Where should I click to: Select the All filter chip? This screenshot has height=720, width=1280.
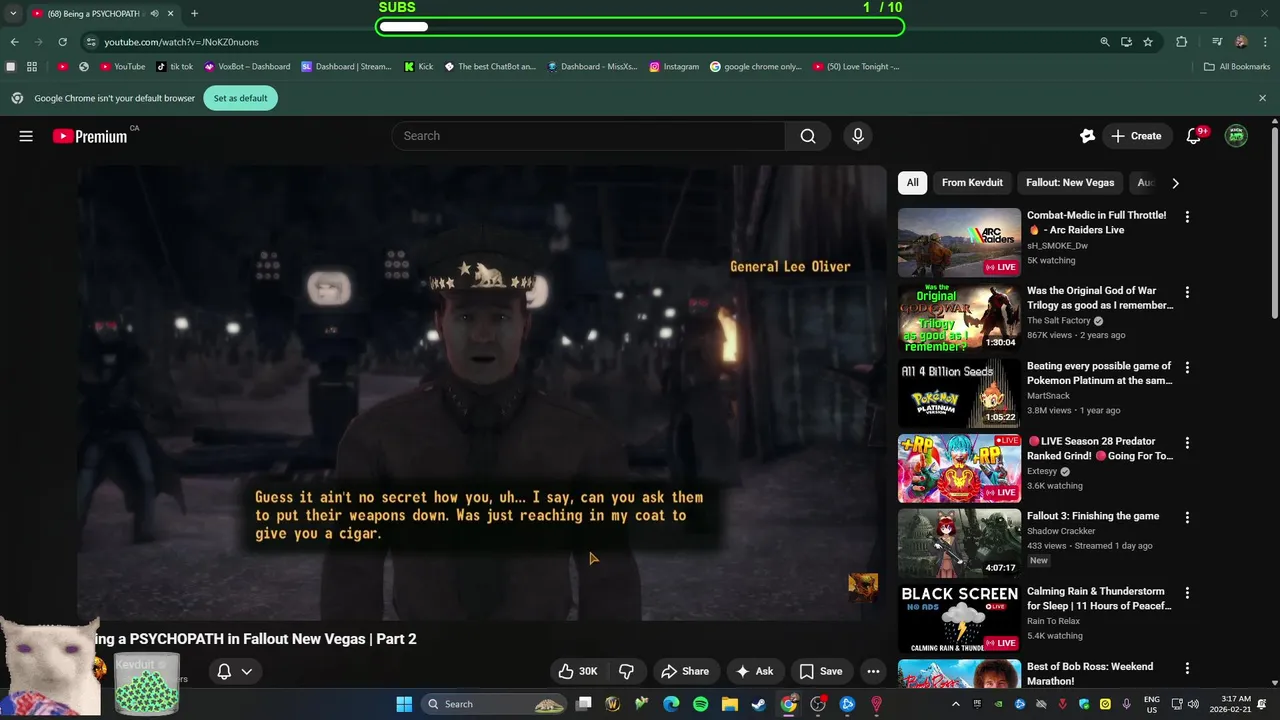pyautogui.click(x=912, y=183)
